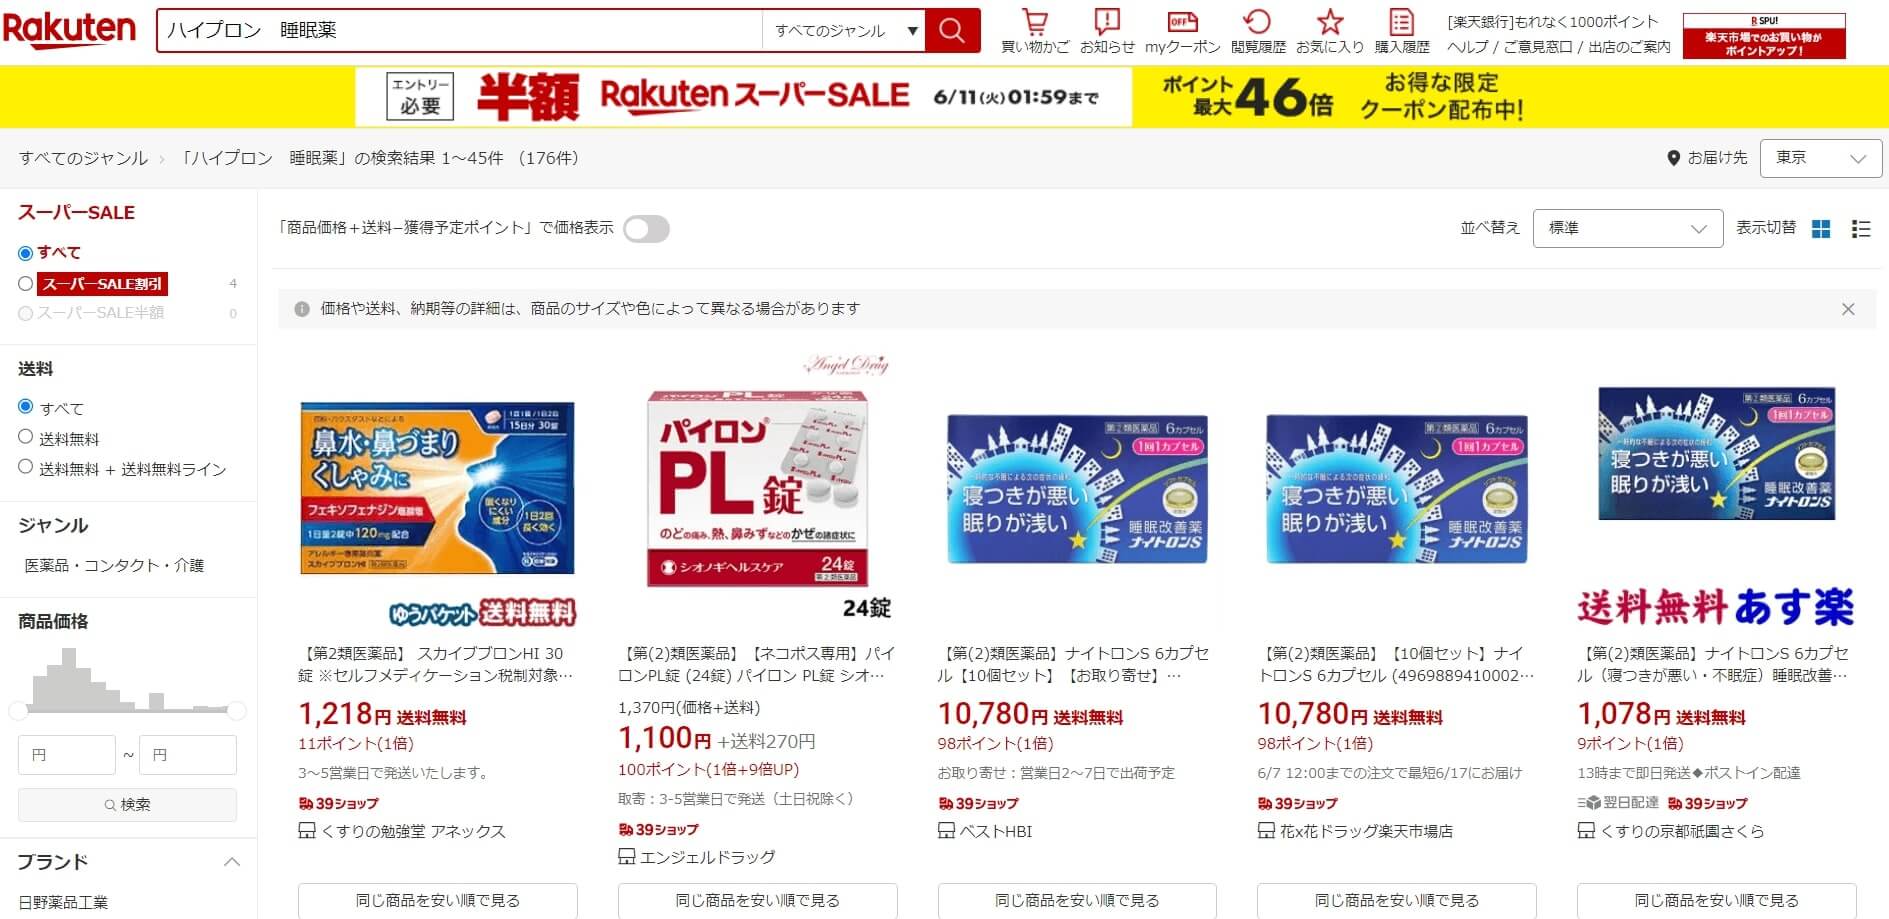The height and width of the screenshot is (919, 1889).
Task: Open スカイブロンHI product thumbnail
Action: pos(437,487)
